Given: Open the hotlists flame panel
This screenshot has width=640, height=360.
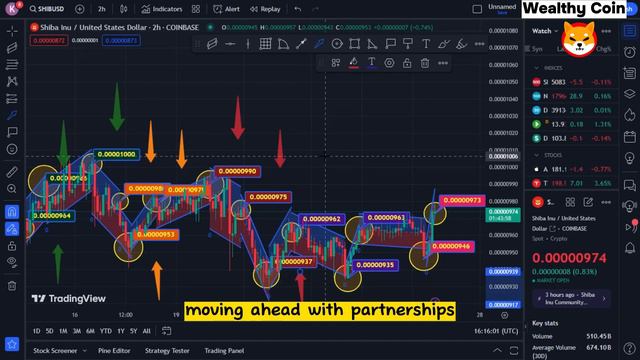Looking at the screenshot, I should (630, 115).
